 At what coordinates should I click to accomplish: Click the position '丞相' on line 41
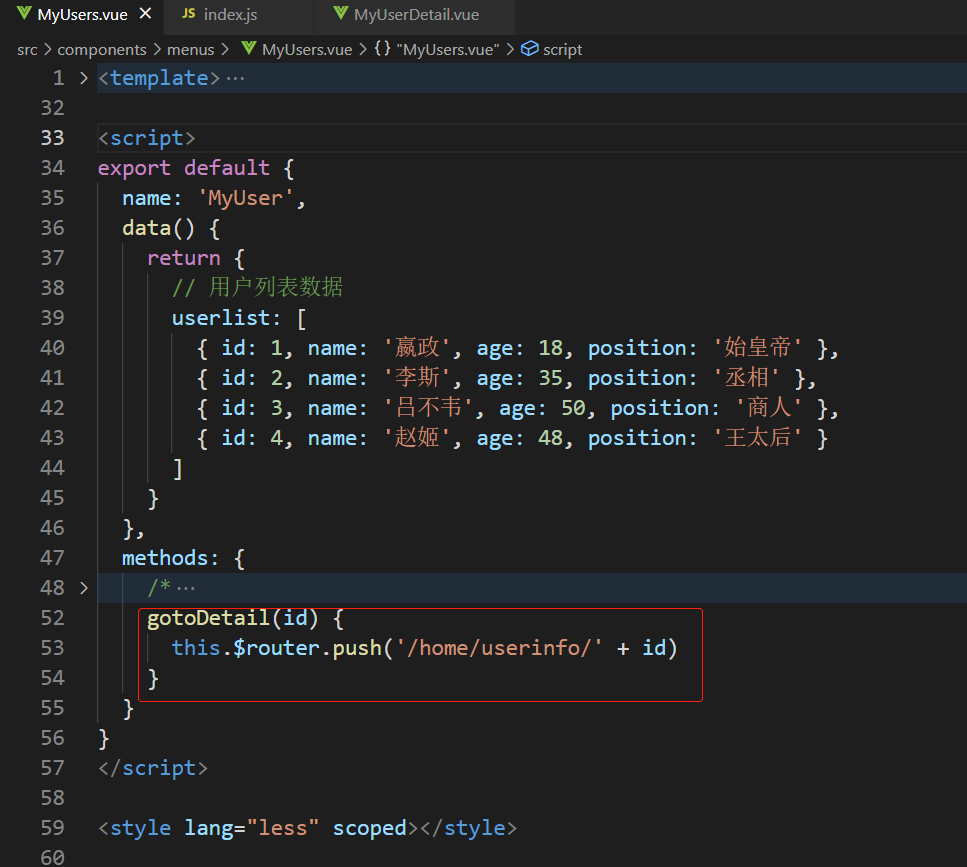coord(747,377)
